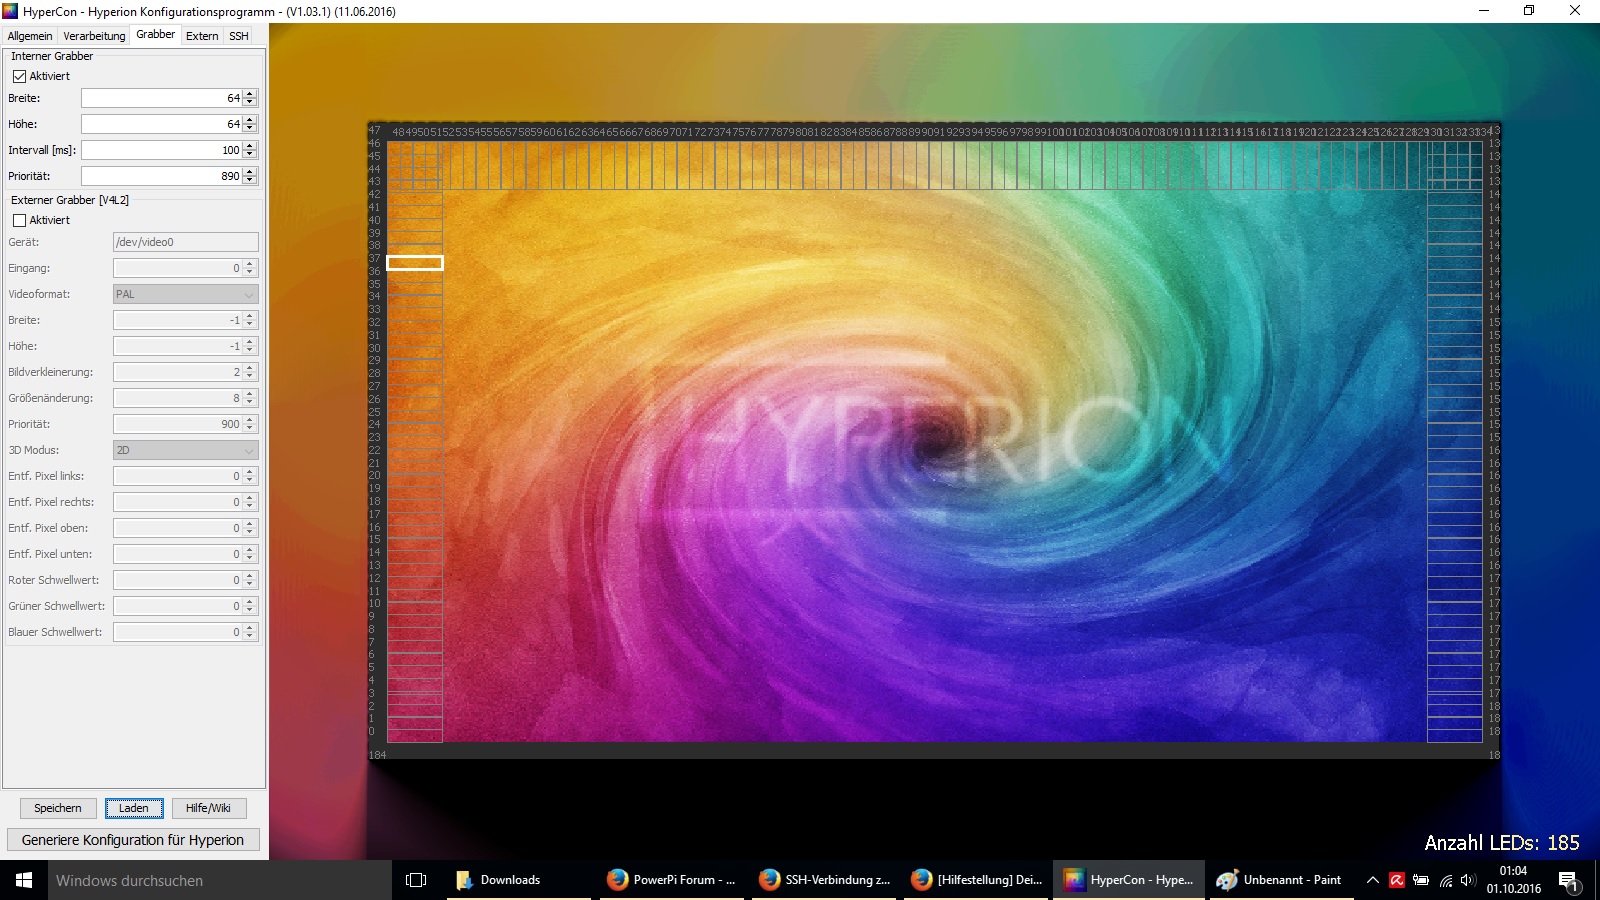Click the Speichern button
Screen dimensions: 1600x900
point(58,808)
